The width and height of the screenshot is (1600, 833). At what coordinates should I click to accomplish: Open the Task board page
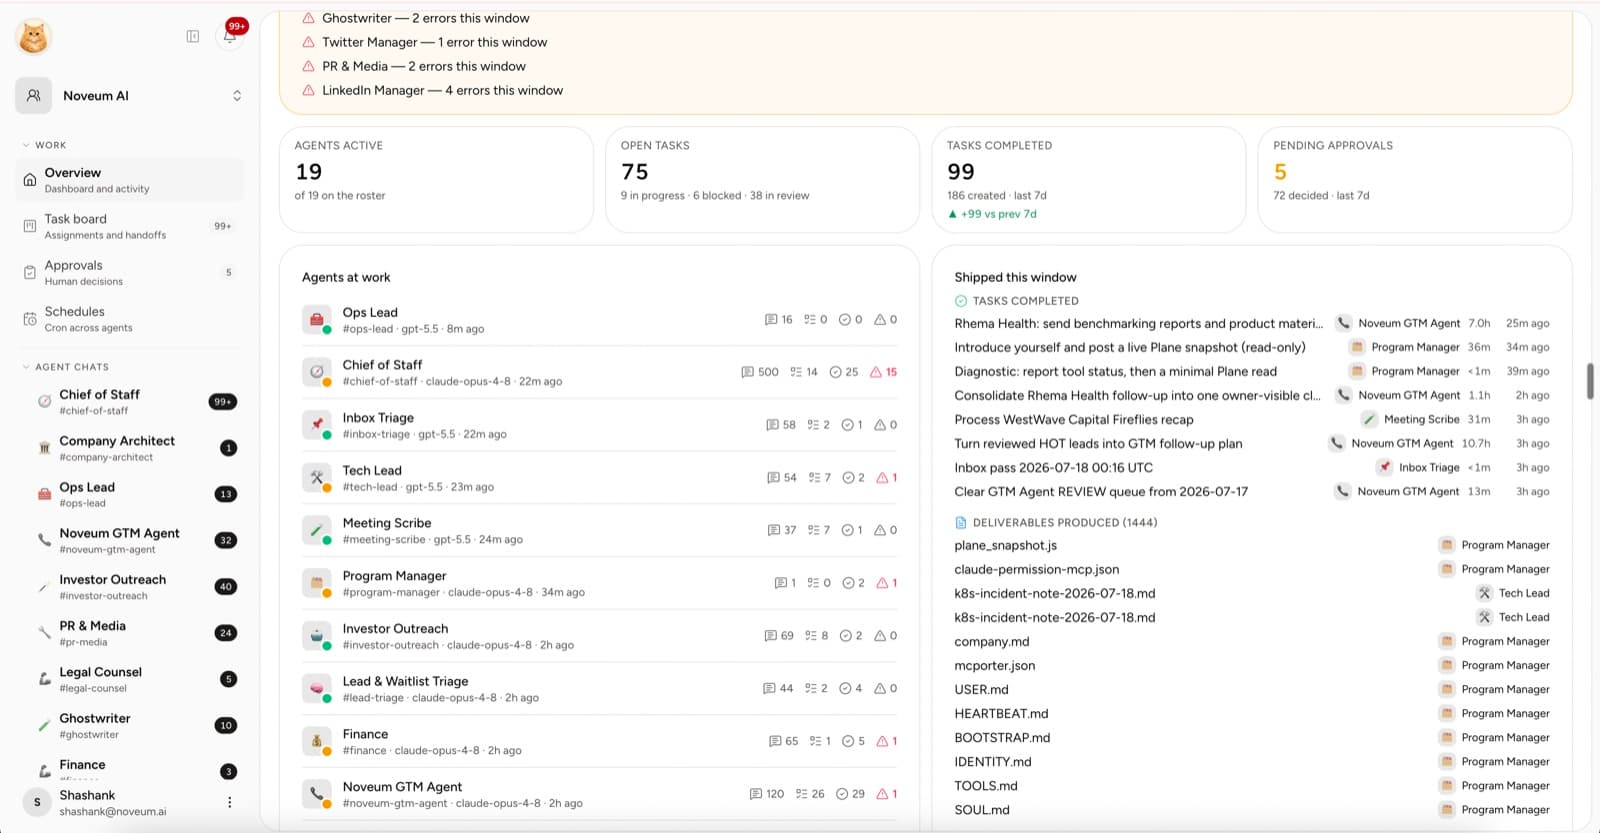(x=130, y=226)
